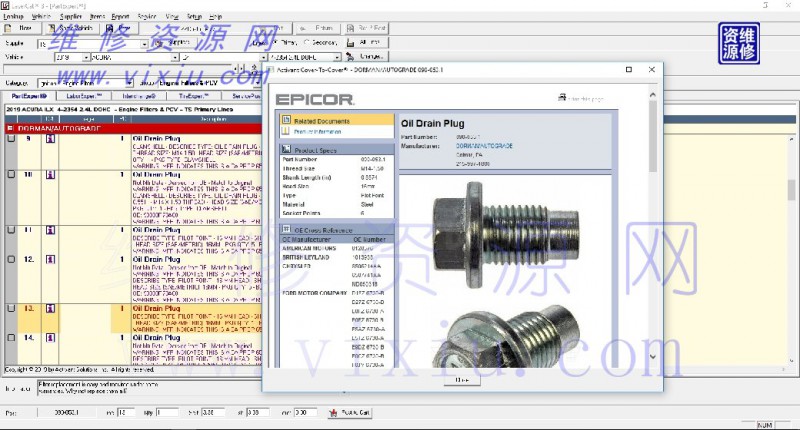The image size is (800, 430).
Task: Click the Save Vehicle toolbar button
Action: pos(71,28)
